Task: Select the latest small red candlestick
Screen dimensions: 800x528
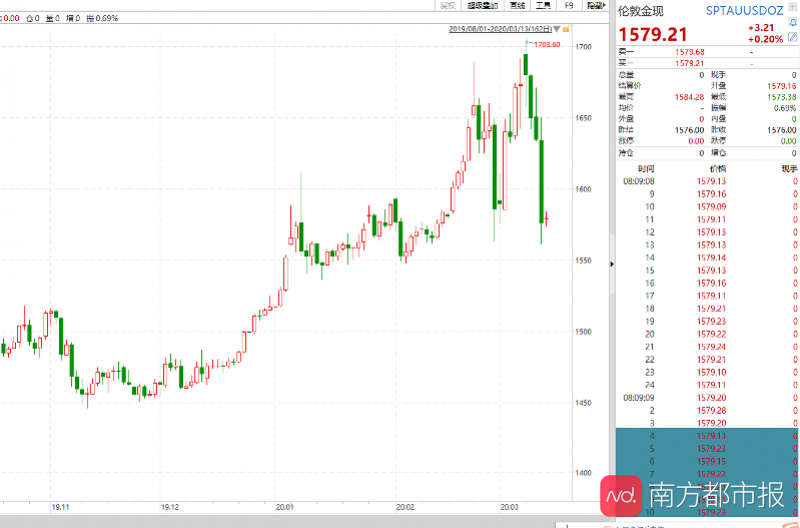Action: [x=547, y=219]
